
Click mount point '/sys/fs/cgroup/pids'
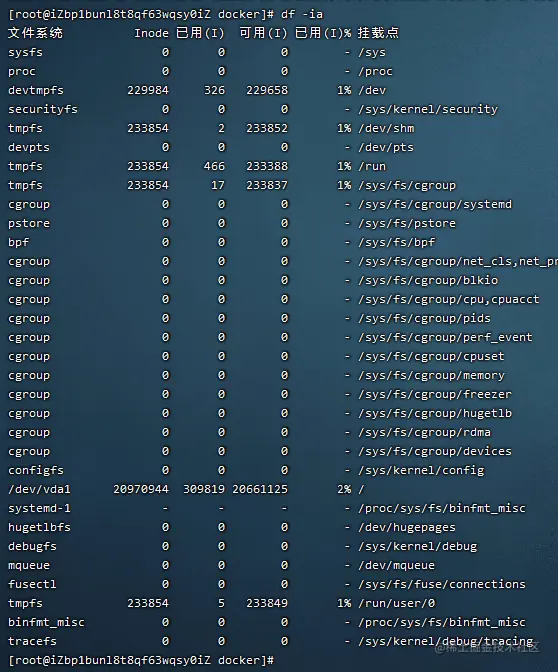pos(424,318)
